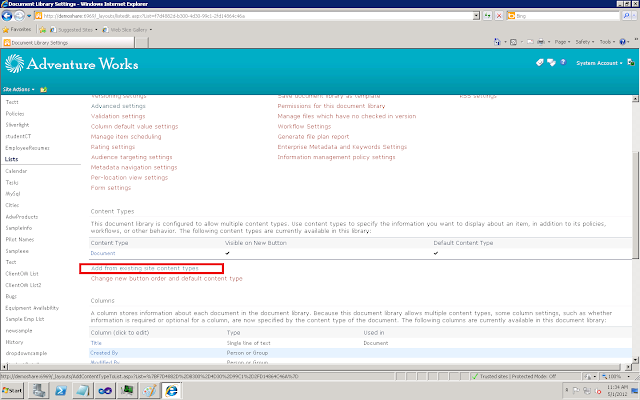
Task: Click the Adventure Works swirl logo
Action: 14,64
